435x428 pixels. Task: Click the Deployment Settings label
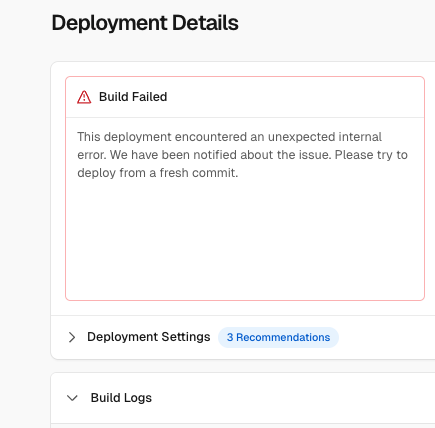(149, 337)
